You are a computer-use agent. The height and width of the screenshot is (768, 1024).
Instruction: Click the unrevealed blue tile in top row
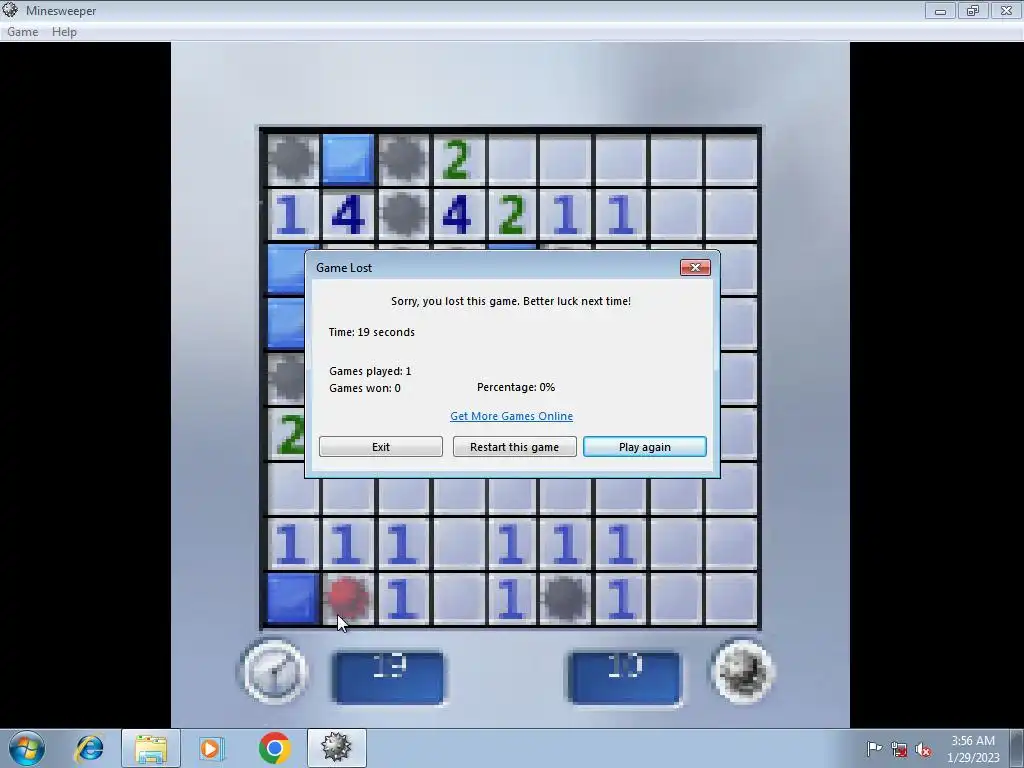coord(348,158)
